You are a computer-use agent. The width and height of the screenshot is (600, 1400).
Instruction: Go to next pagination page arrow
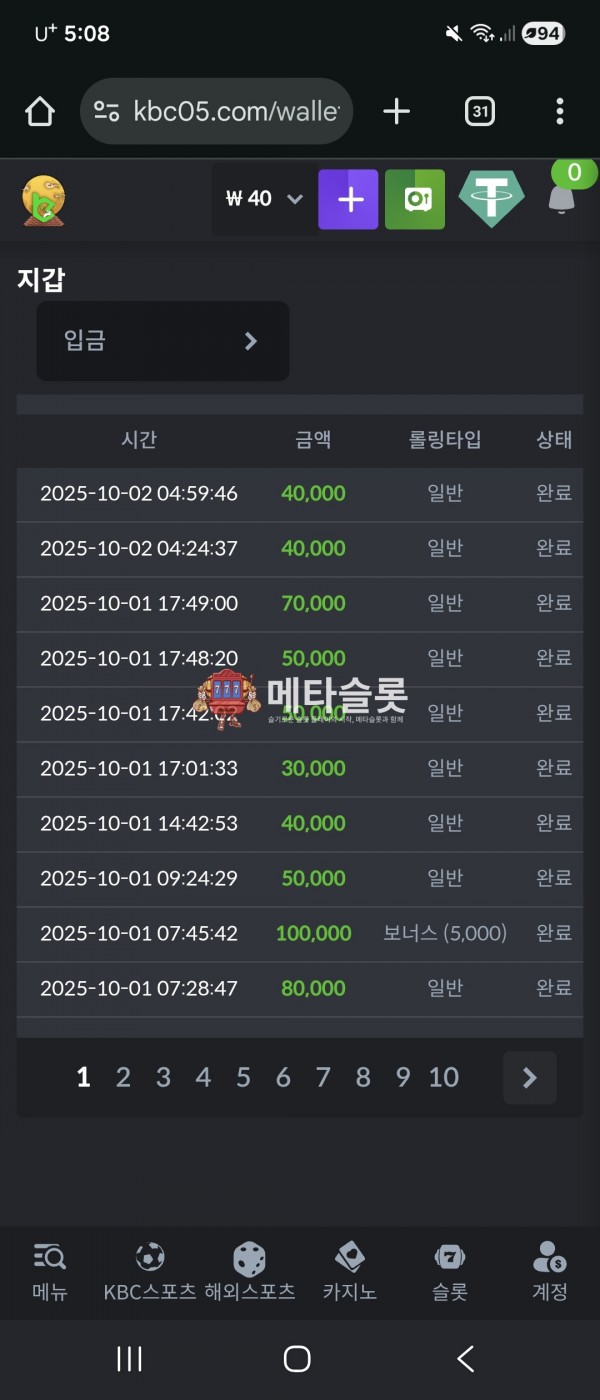[529, 1077]
